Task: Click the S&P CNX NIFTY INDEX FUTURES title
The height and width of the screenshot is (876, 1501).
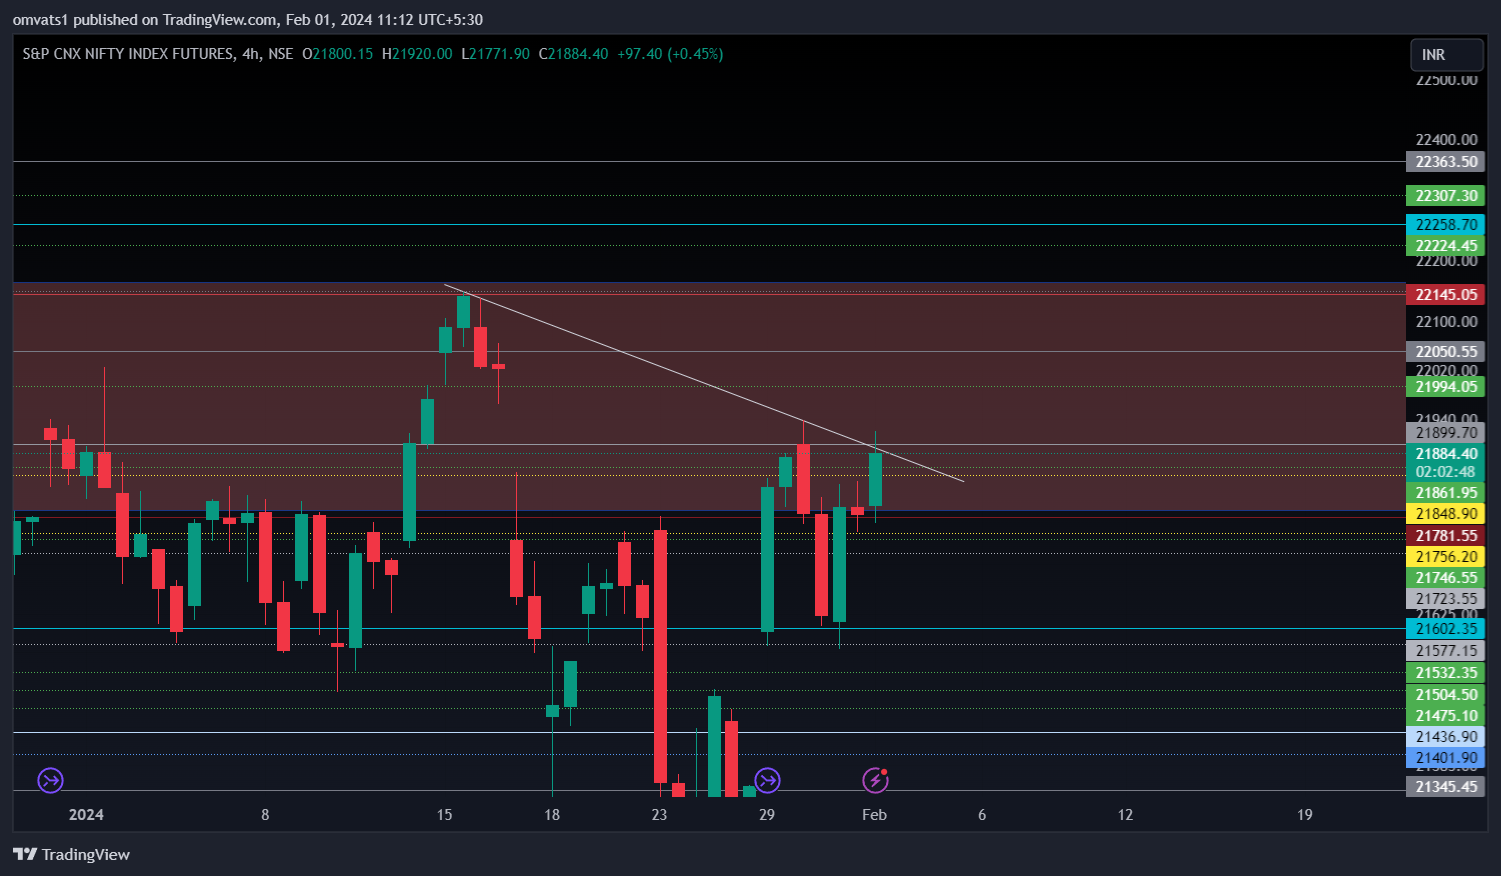Action: click(x=128, y=54)
